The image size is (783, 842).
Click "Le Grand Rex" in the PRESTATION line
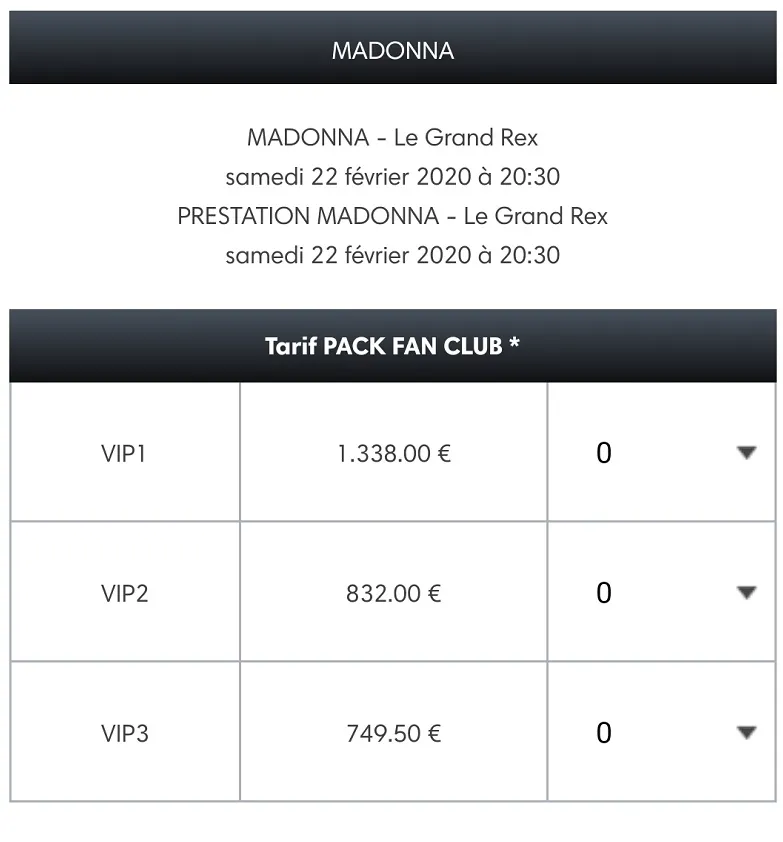[x=535, y=216]
